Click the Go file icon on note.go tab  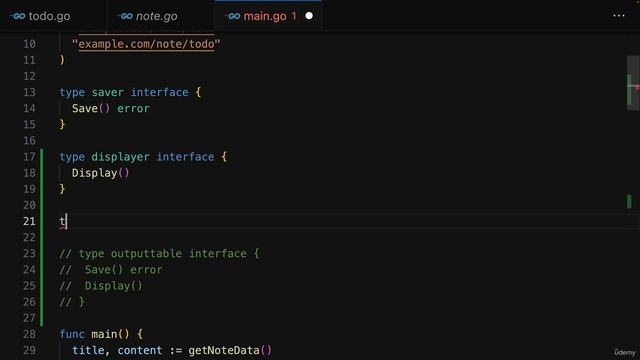(125, 16)
